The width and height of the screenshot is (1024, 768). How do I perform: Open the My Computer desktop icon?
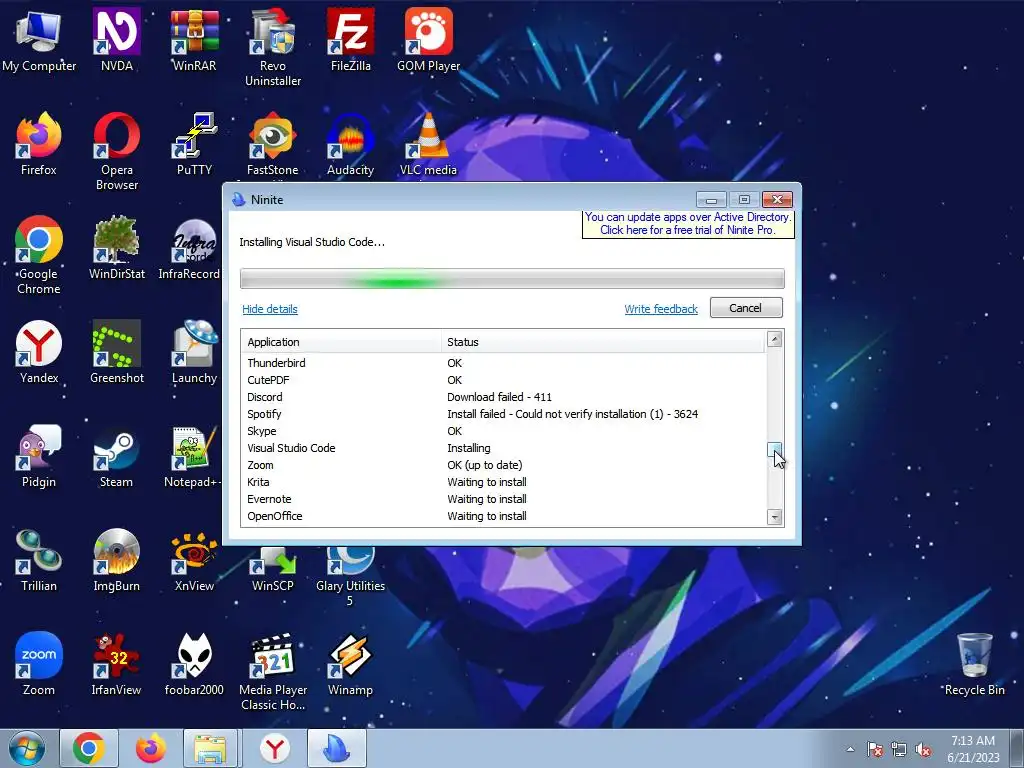coord(39,39)
